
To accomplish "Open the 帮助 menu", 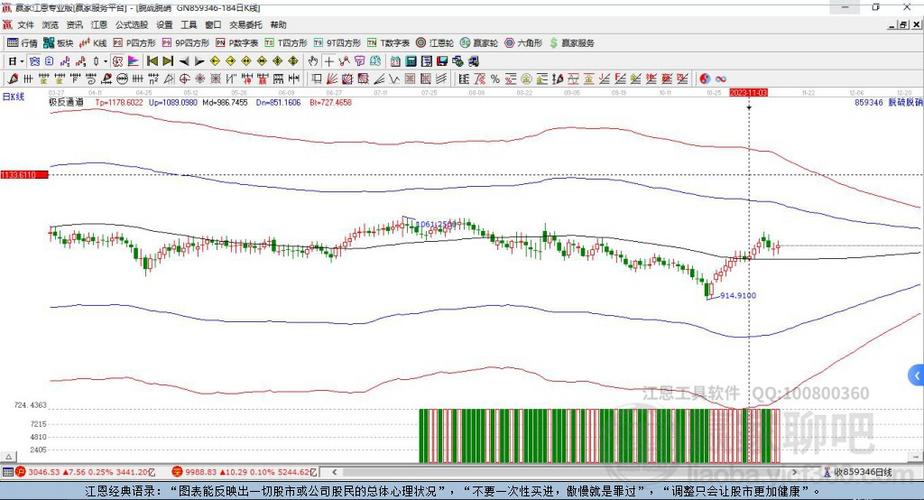I will click(x=278, y=25).
